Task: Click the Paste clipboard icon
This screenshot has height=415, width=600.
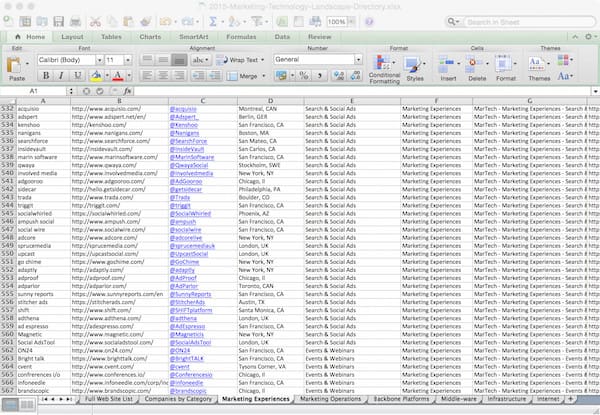Action: click(x=16, y=66)
